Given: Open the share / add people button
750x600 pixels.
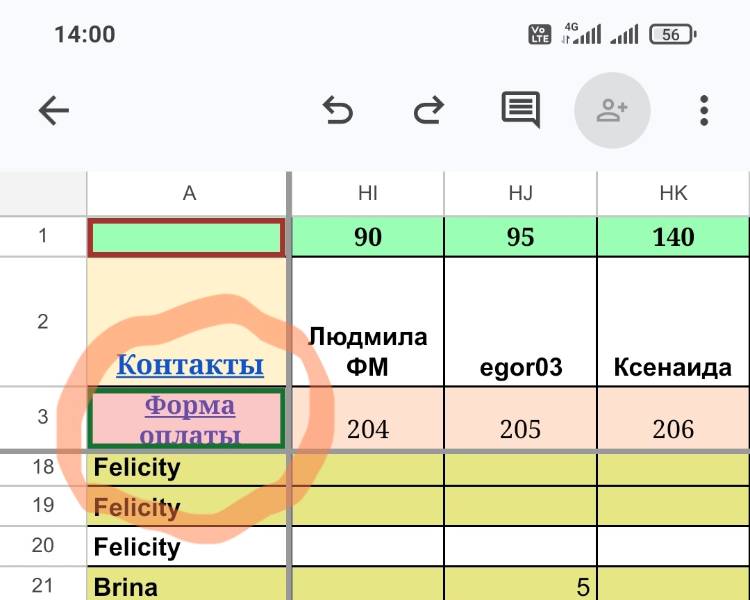Looking at the screenshot, I should pyautogui.click(x=612, y=111).
